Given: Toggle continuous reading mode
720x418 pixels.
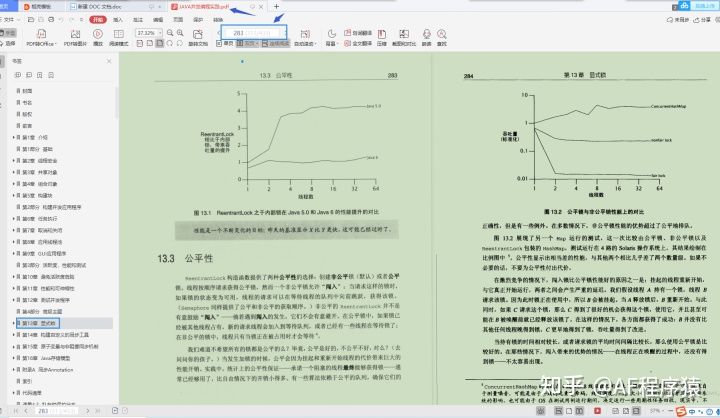Looking at the screenshot, I should (276, 43).
